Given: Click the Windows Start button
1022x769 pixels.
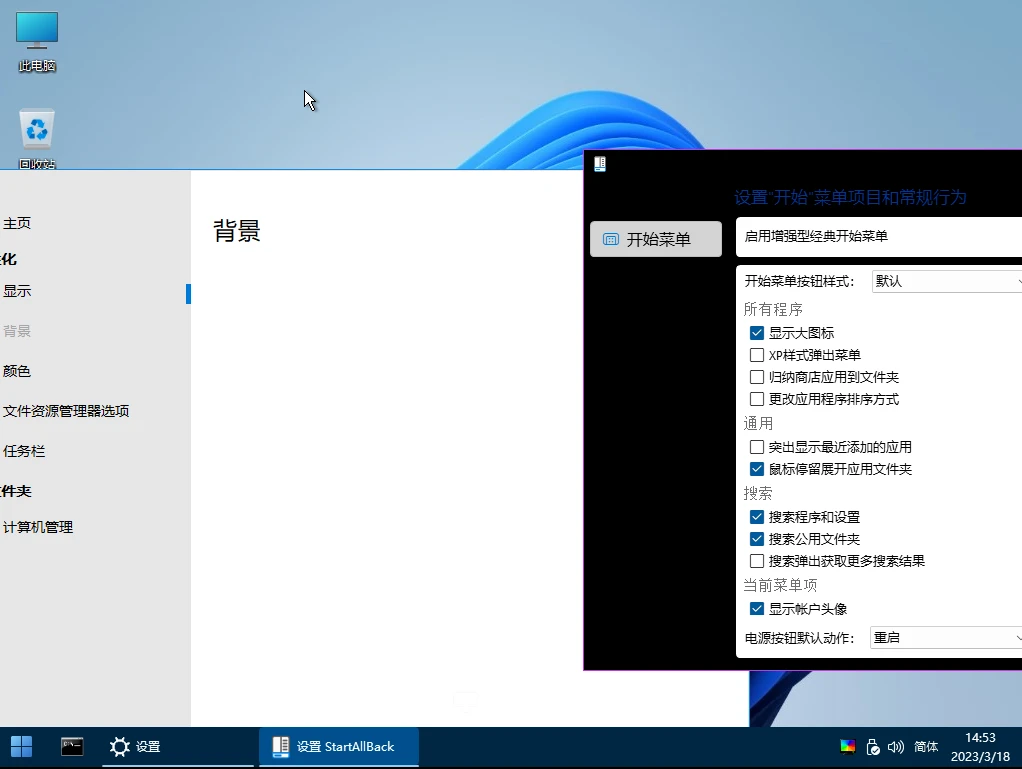Looking at the screenshot, I should tap(22, 747).
